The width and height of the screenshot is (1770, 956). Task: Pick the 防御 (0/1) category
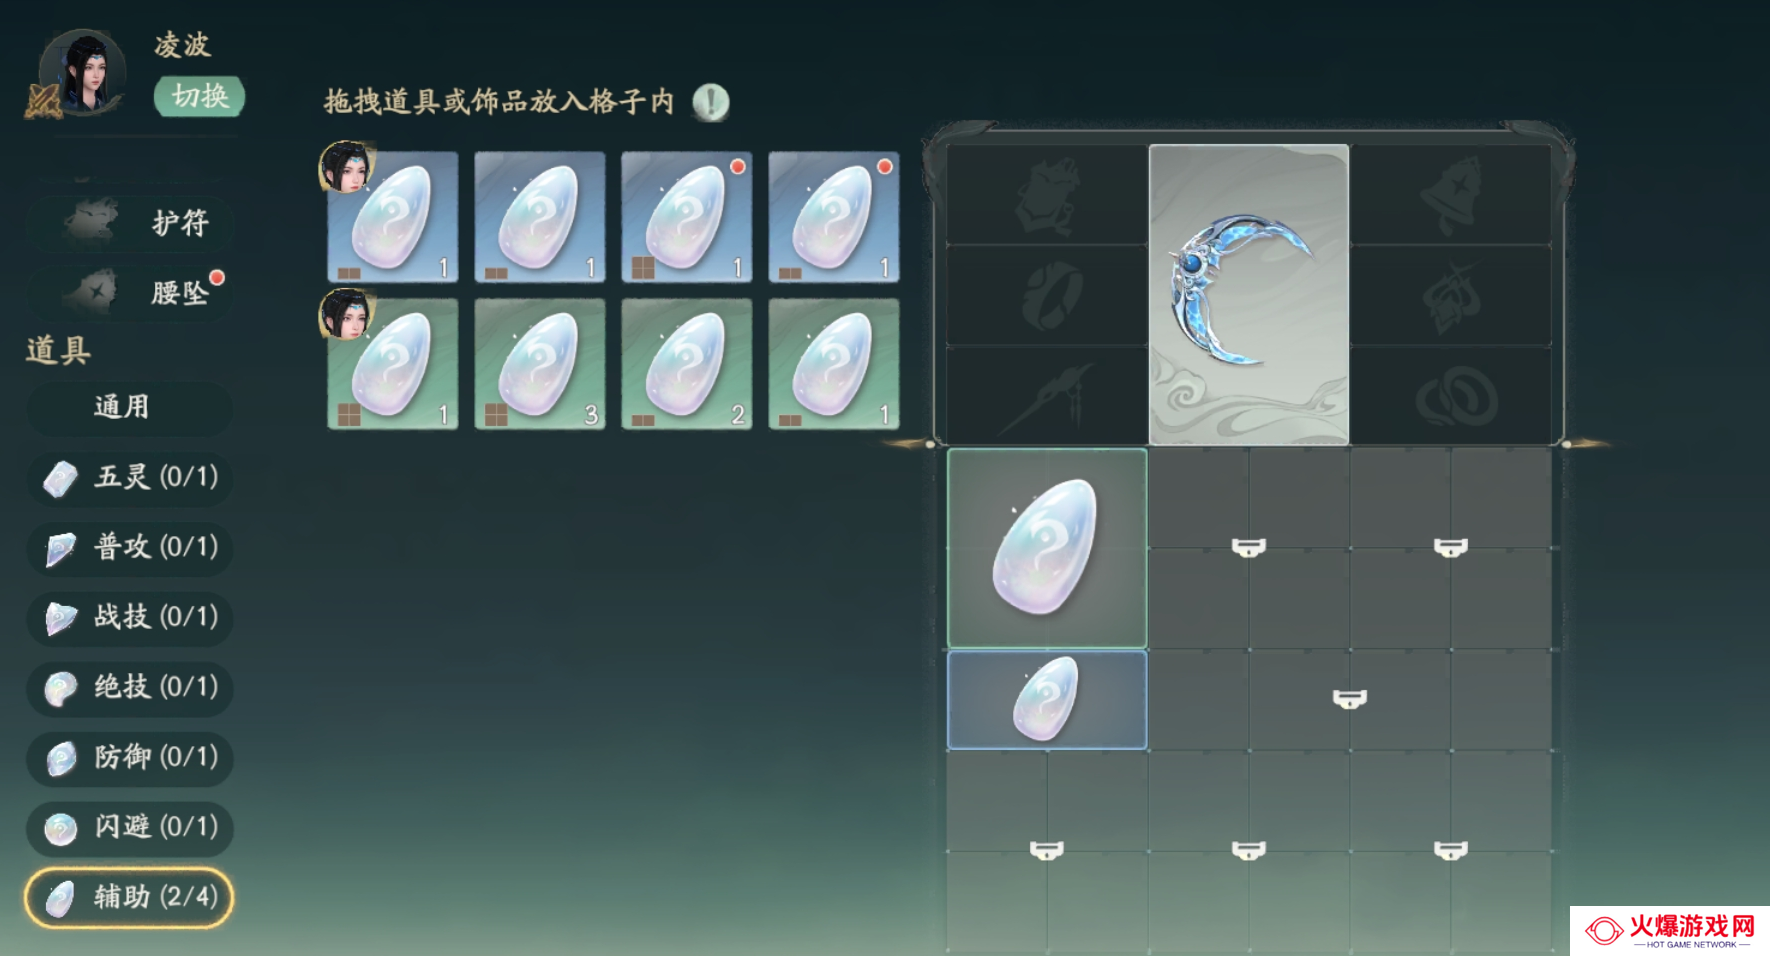click(x=130, y=757)
